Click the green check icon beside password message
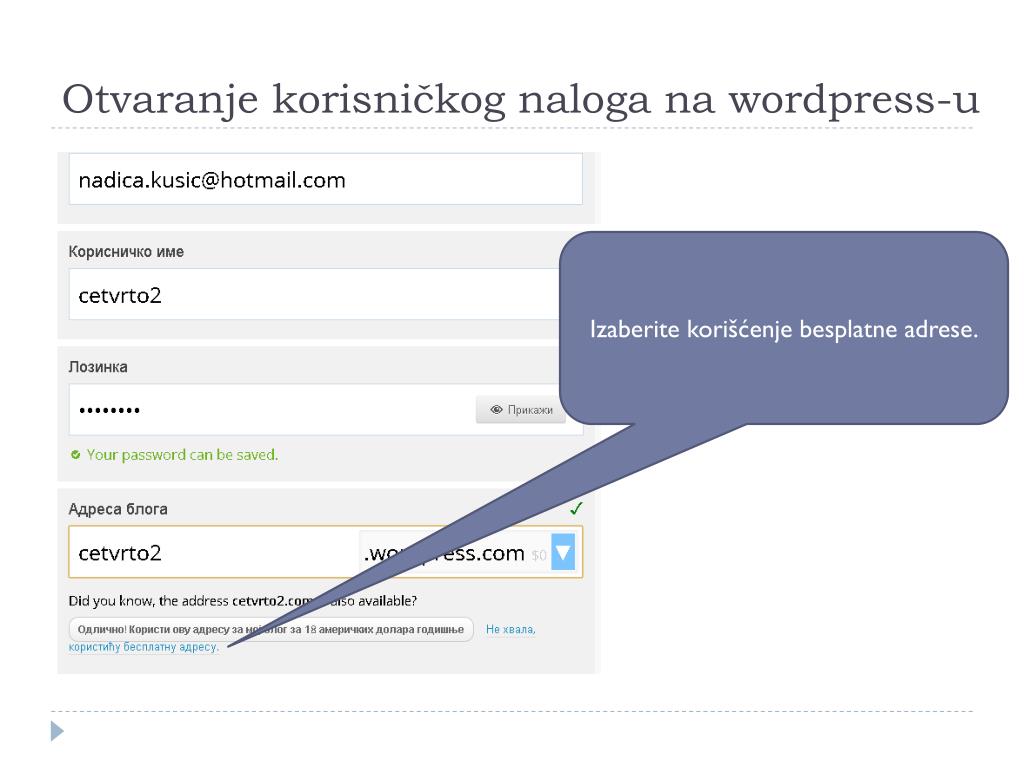 76,455
